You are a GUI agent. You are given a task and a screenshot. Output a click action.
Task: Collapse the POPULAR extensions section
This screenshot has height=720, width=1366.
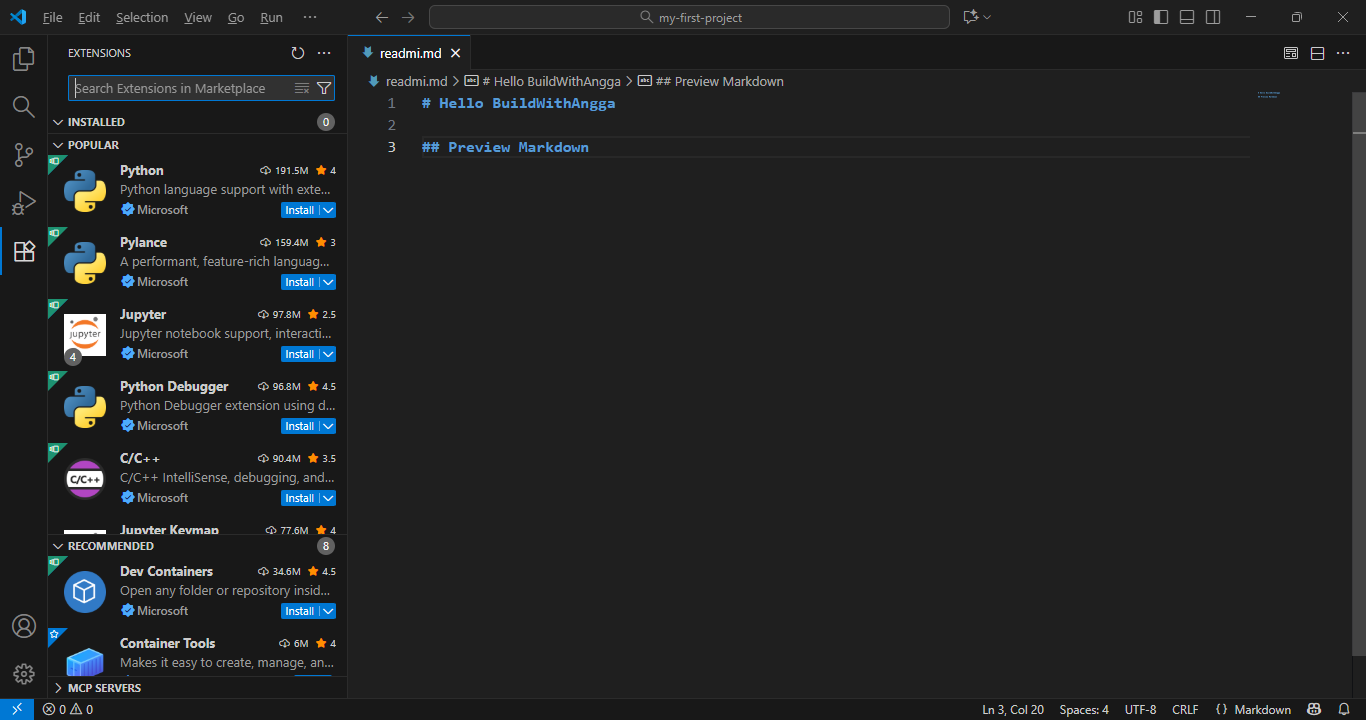[x=58, y=144]
